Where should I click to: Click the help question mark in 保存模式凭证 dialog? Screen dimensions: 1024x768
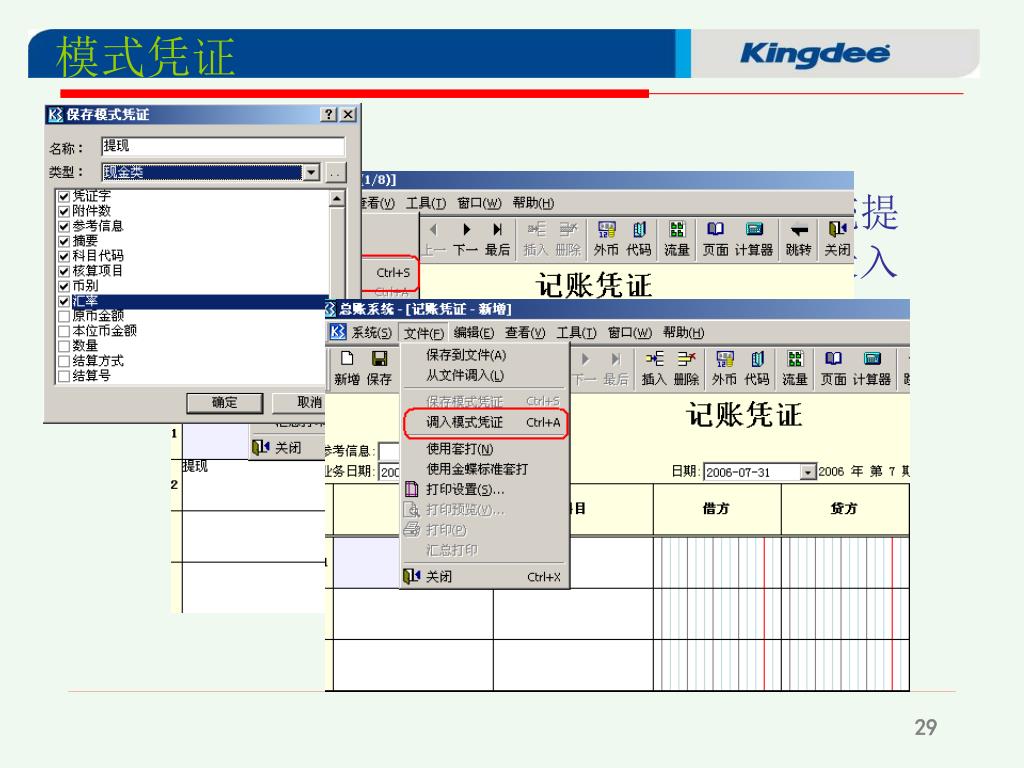click(x=328, y=114)
